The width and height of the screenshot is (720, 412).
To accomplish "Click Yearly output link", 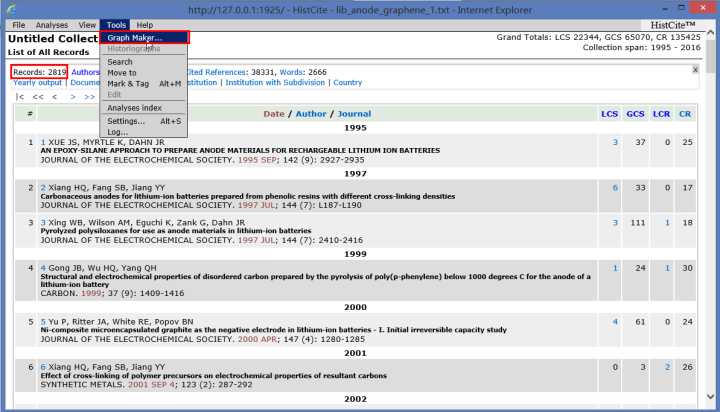I will coord(37,83).
